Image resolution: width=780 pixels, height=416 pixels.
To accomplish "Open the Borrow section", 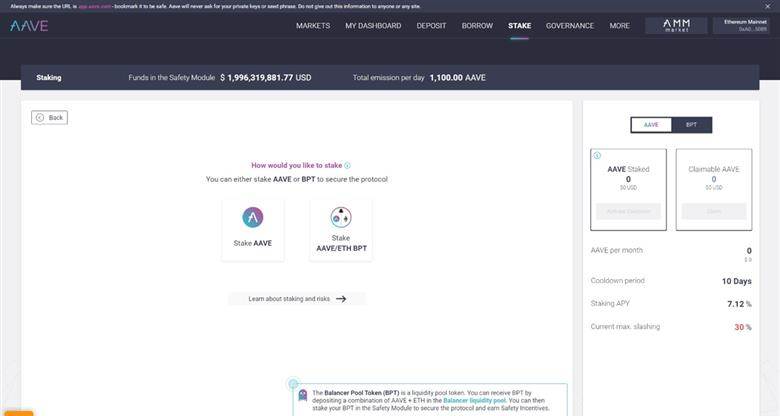I will (477, 25).
